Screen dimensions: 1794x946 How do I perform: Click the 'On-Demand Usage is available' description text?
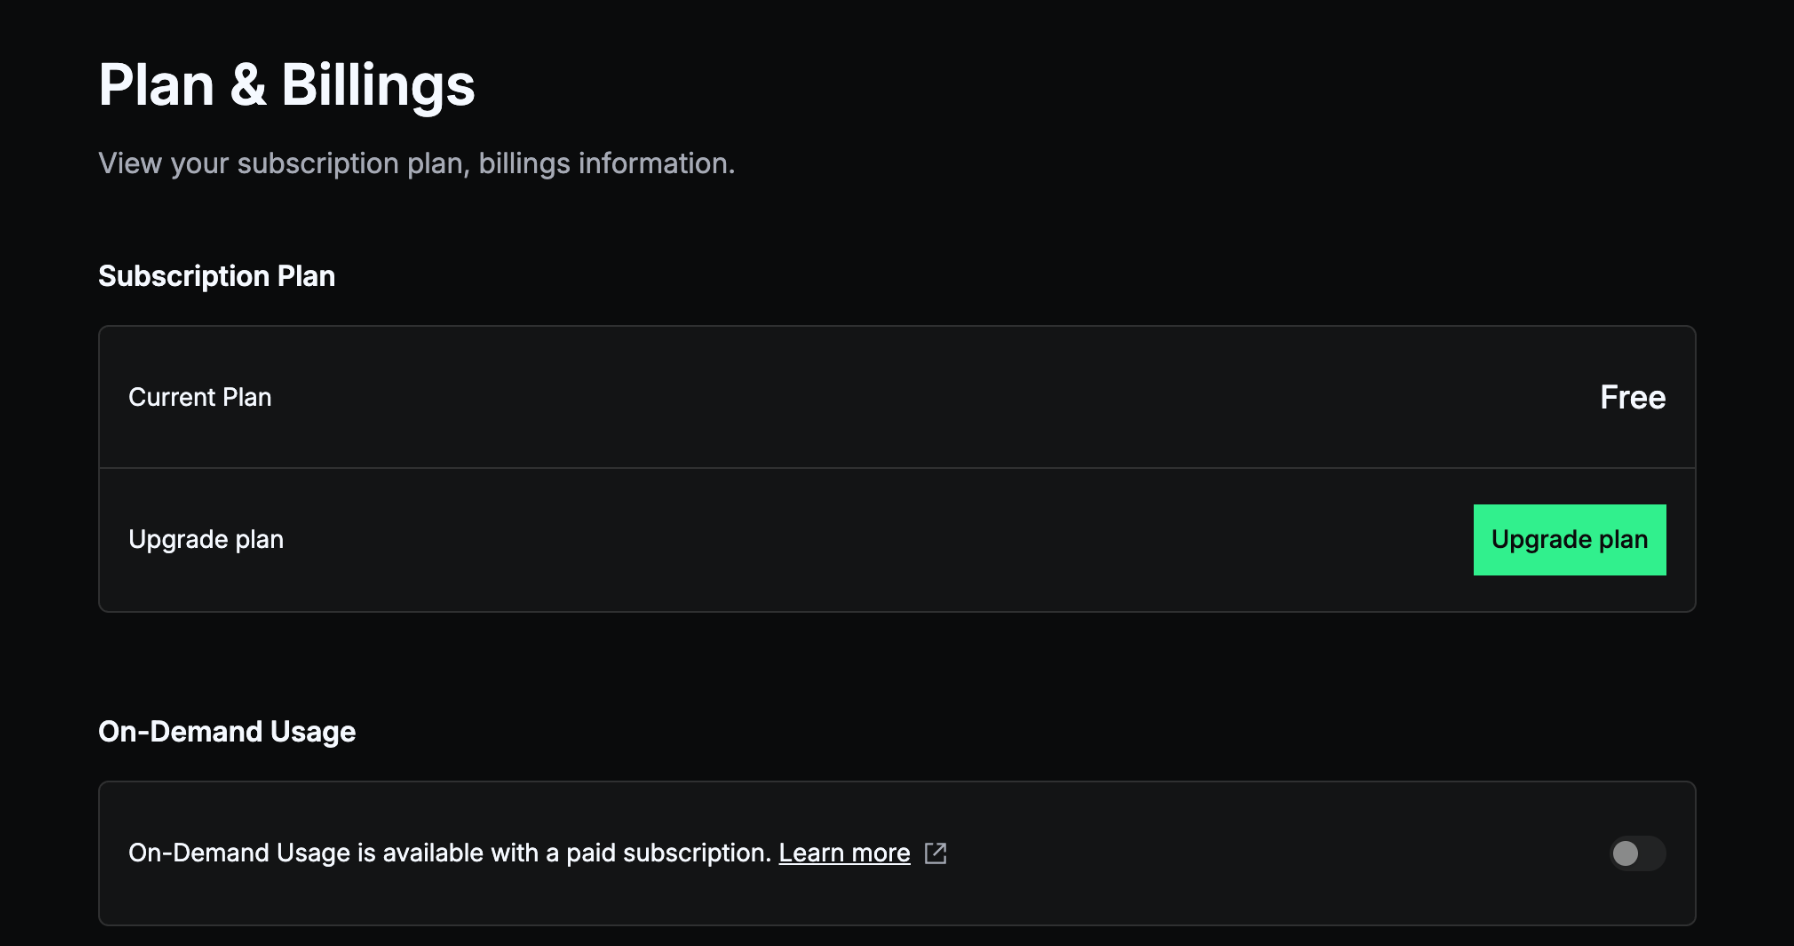(450, 853)
